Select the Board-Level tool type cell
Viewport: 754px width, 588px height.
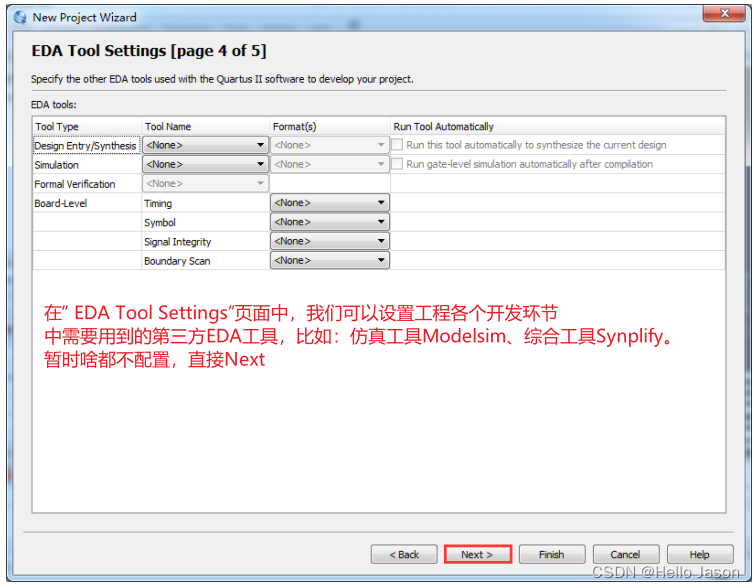click(x=87, y=203)
